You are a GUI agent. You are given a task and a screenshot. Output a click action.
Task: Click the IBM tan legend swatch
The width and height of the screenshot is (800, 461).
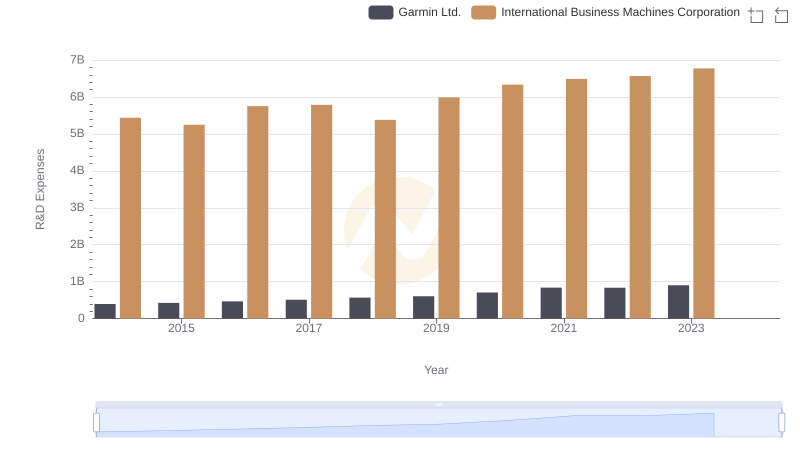483,12
